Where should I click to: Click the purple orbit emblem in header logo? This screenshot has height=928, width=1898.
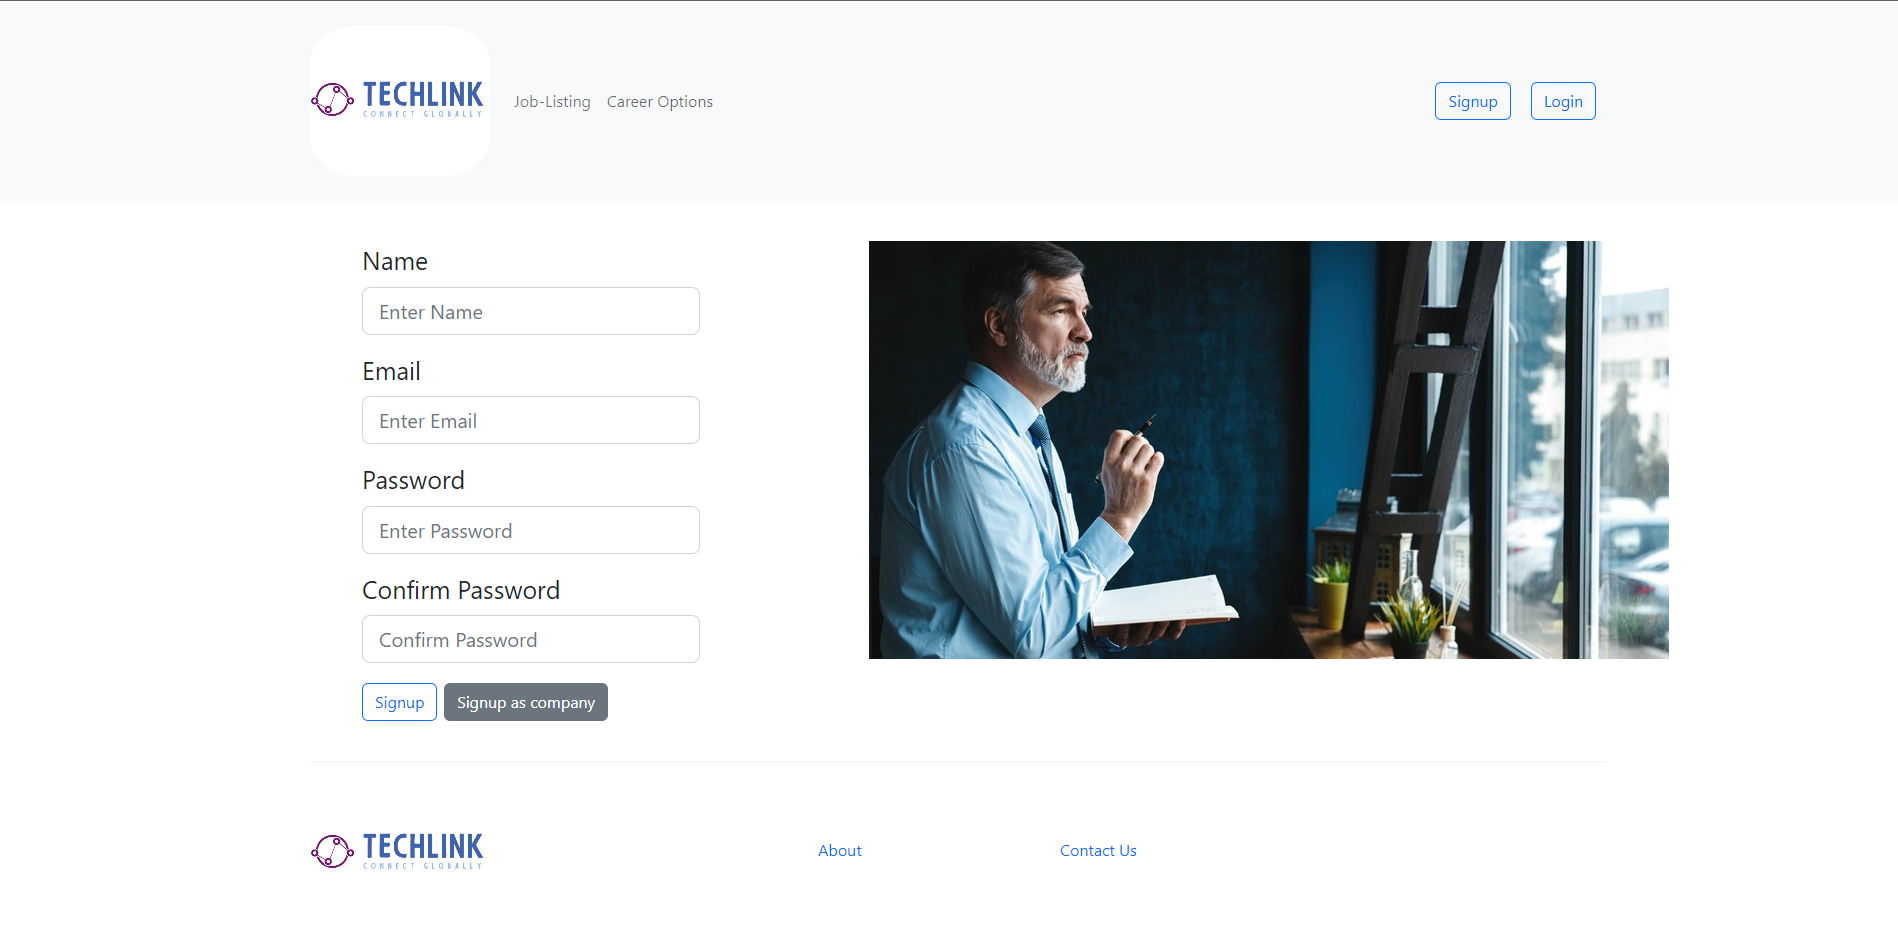(x=332, y=99)
